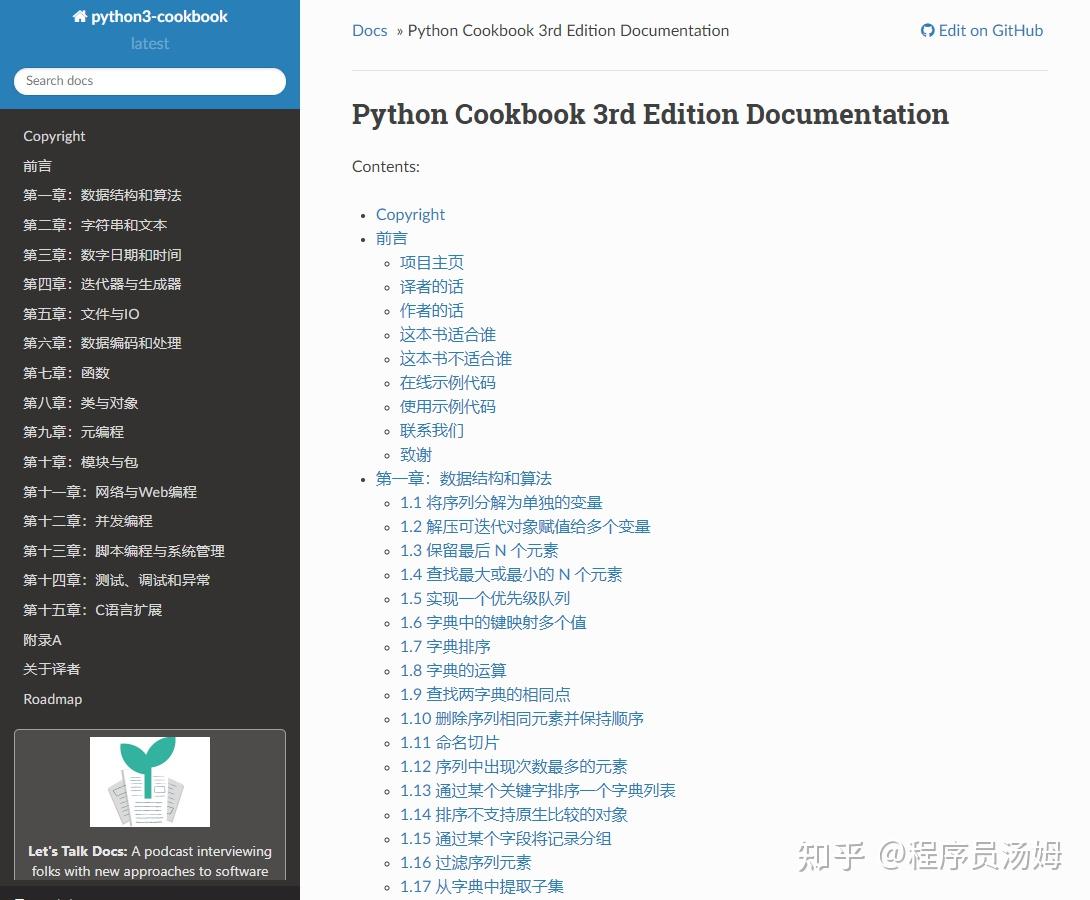Open section 1.16 过滤序列元素

coord(465,862)
